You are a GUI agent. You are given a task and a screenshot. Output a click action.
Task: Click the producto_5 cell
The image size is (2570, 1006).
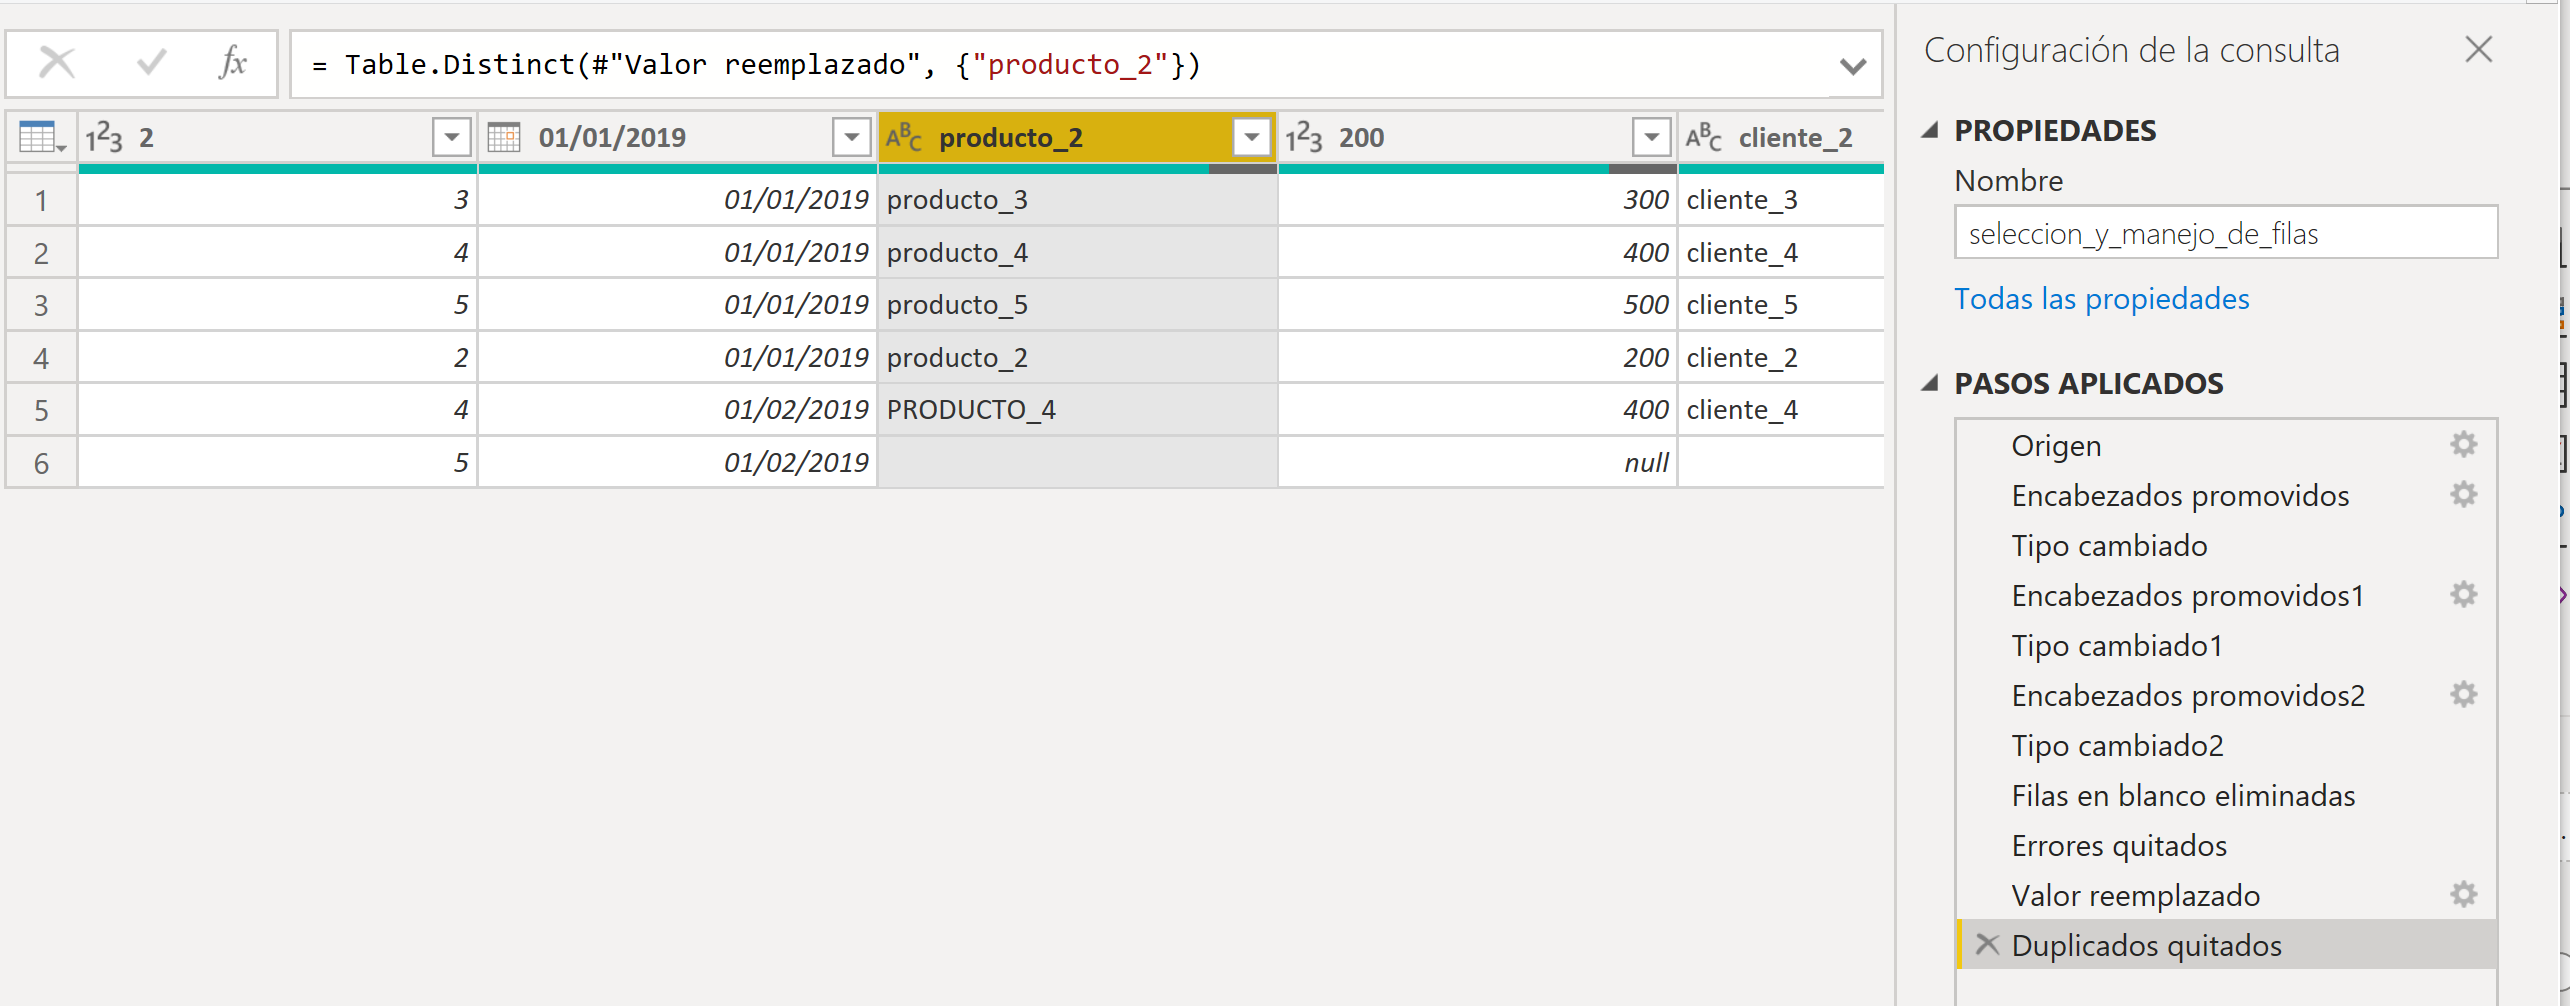pyautogui.click(x=1077, y=305)
